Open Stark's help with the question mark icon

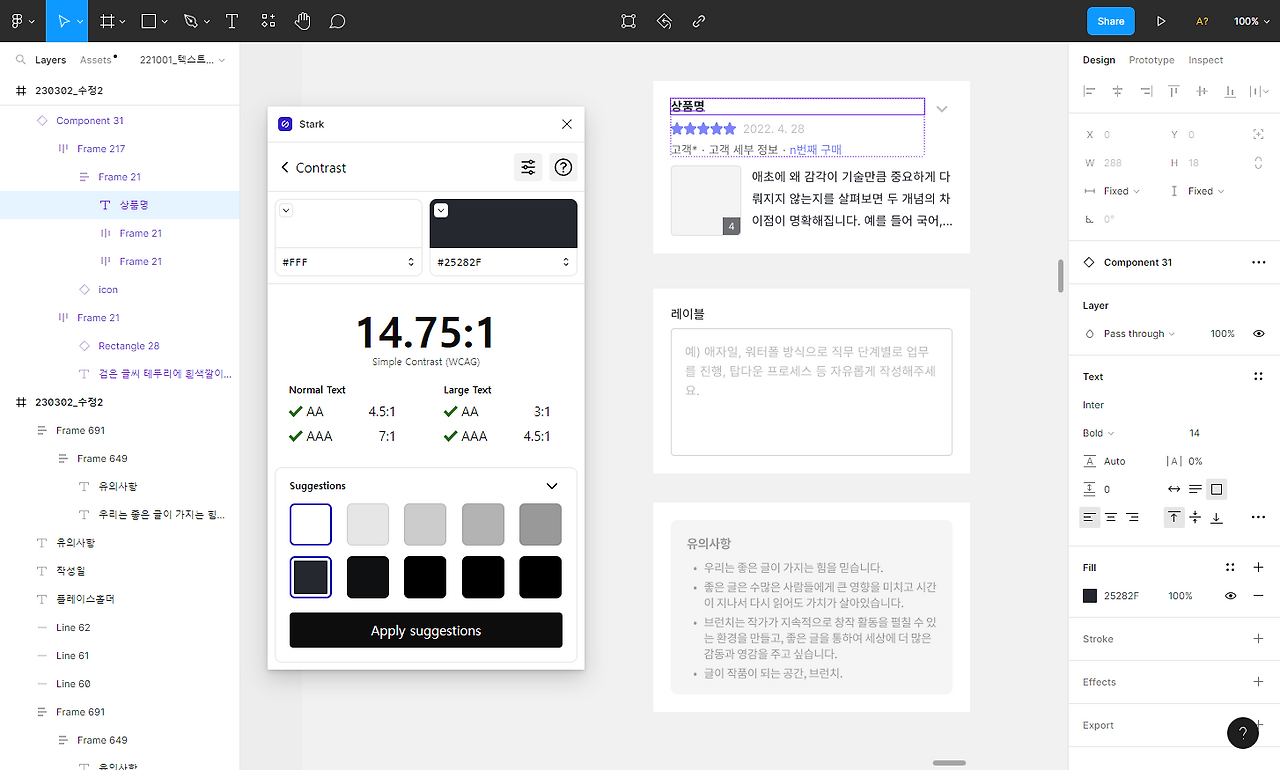(x=562, y=167)
